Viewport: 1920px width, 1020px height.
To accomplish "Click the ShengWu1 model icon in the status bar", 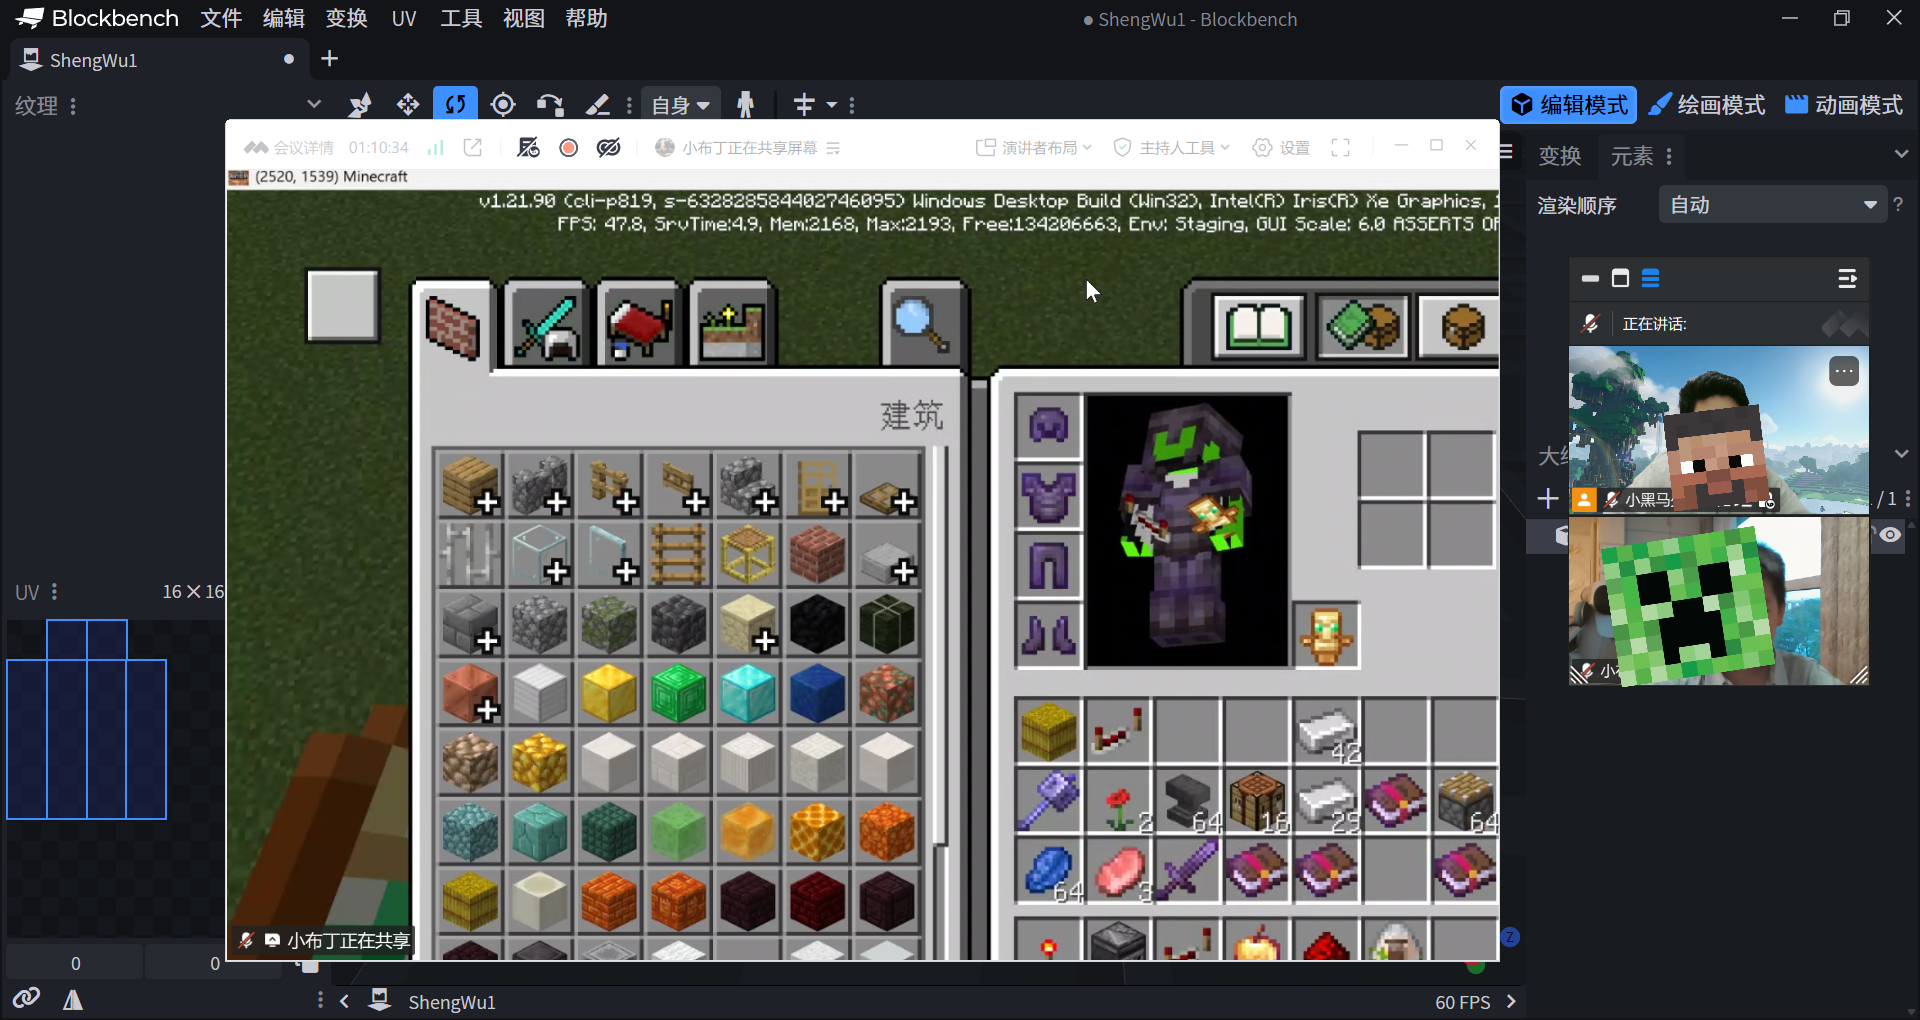I will coord(380,1000).
